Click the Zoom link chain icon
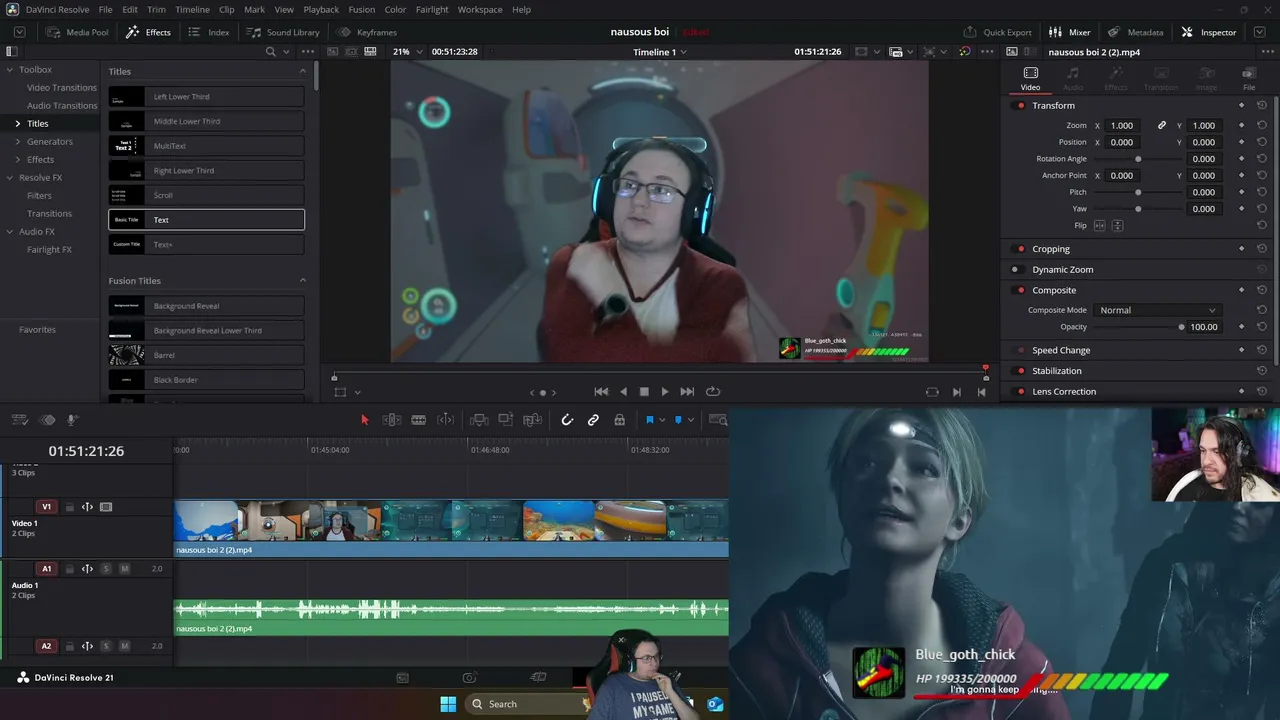The width and height of the screenshot is (1280, 720). coord(1162,126)
